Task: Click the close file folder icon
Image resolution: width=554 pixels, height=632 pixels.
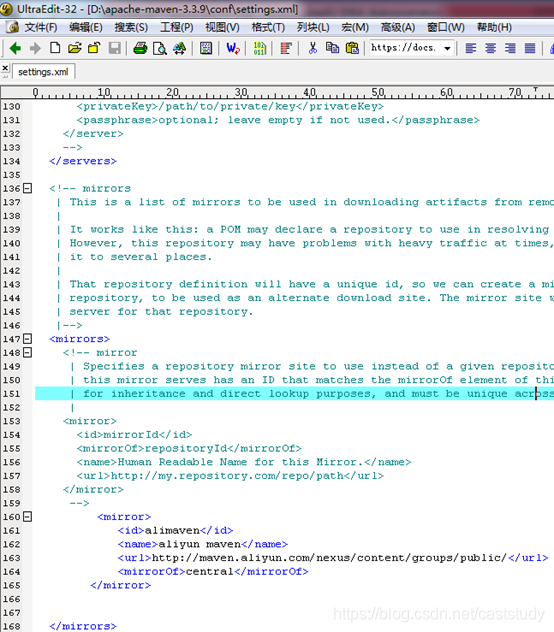Action: 94,48
